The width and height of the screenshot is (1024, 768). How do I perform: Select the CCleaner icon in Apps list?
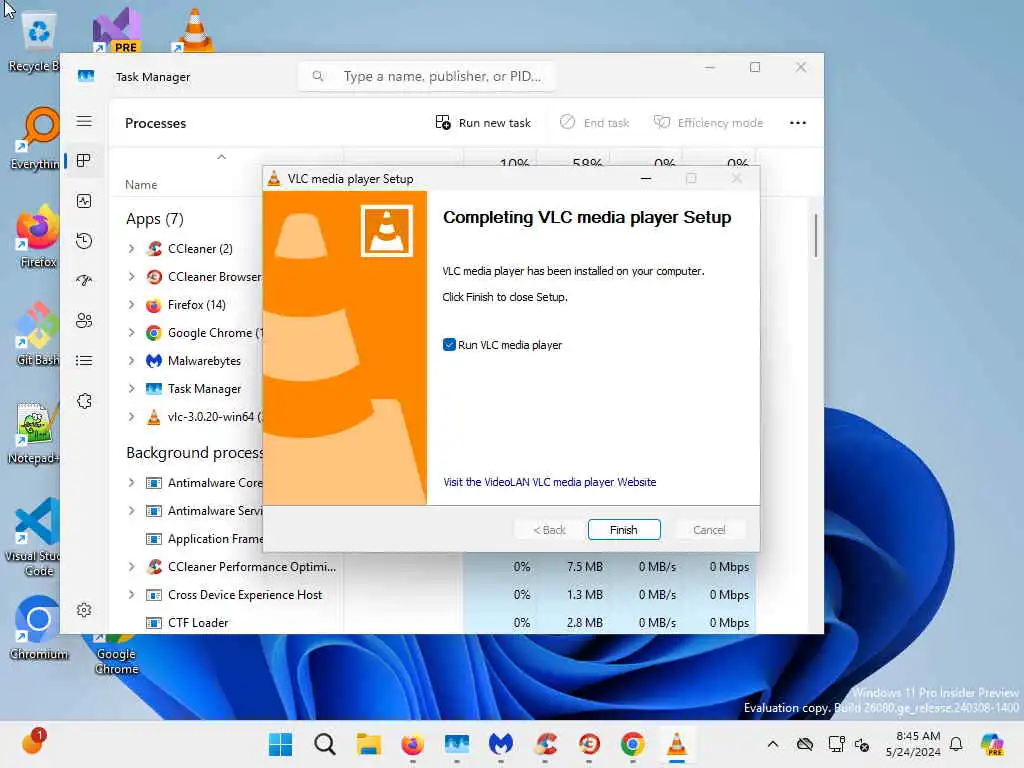(x=154, y=249)
